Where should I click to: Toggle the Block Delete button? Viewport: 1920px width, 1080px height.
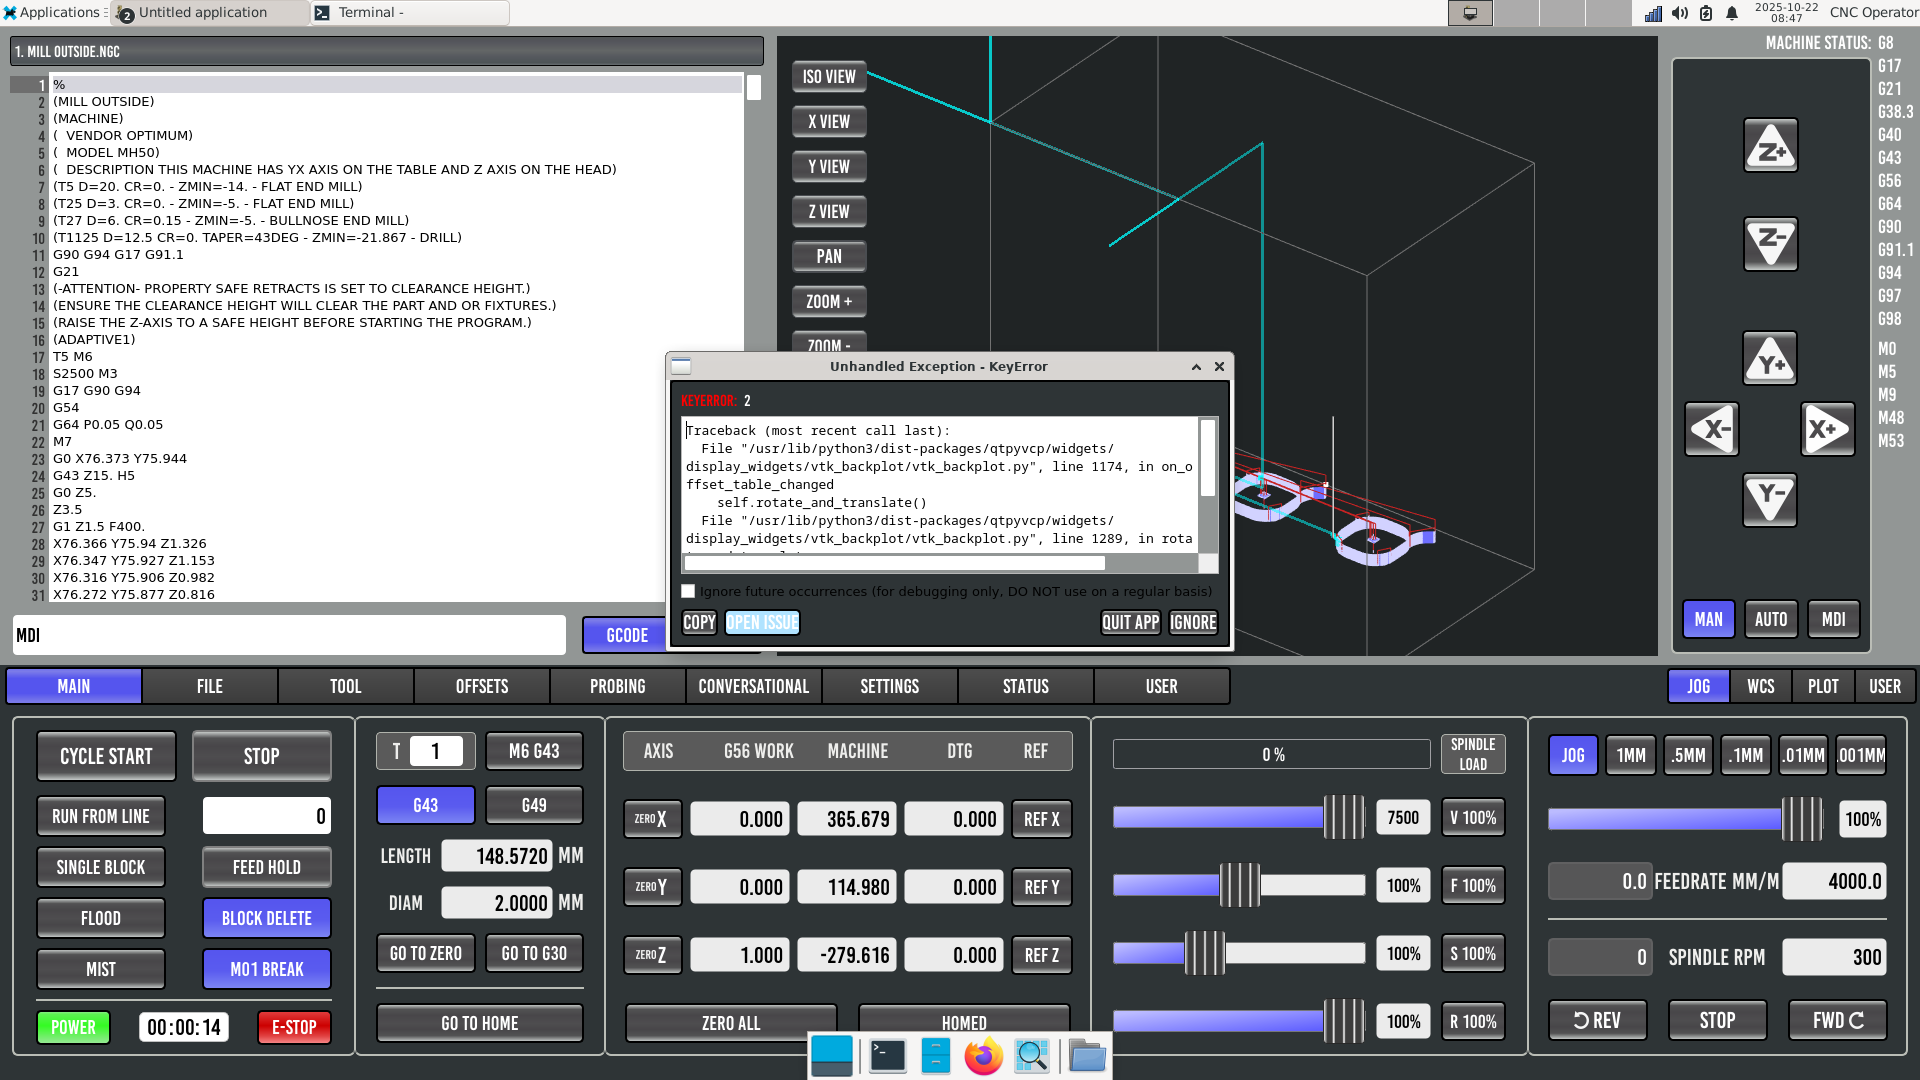[x=266, y=918]
